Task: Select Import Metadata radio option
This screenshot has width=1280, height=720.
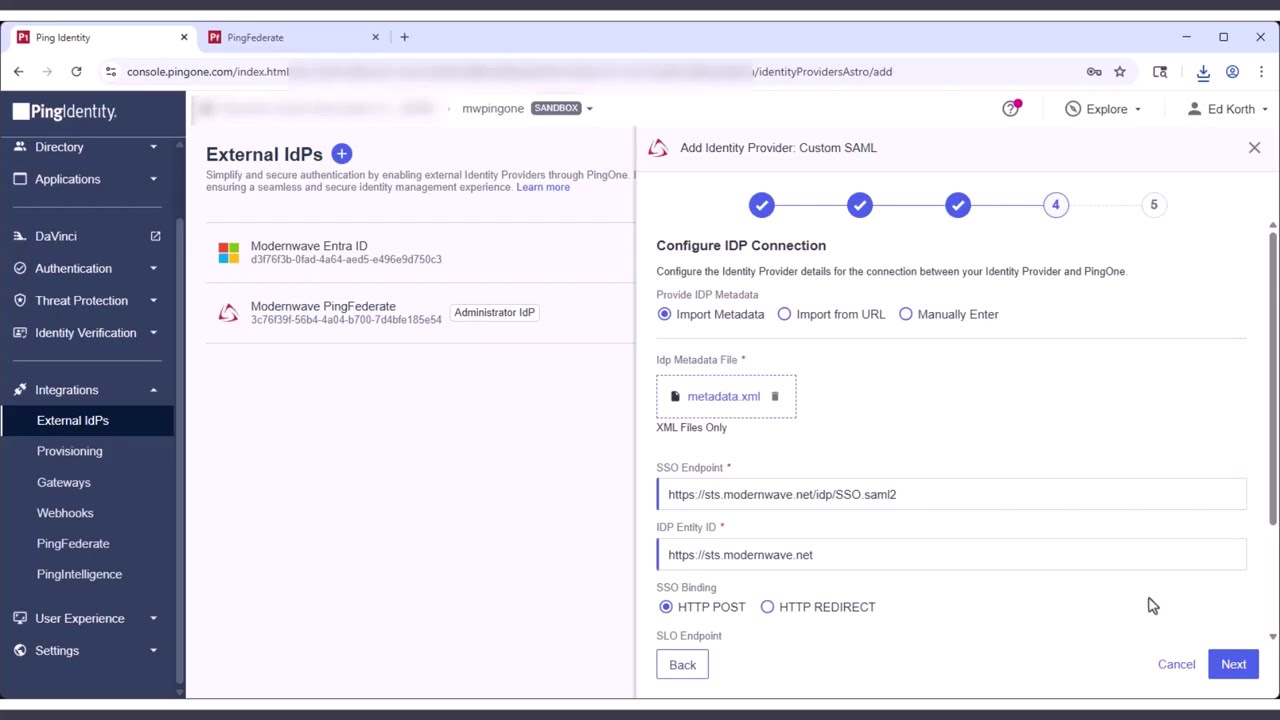Action: (664, 314)
